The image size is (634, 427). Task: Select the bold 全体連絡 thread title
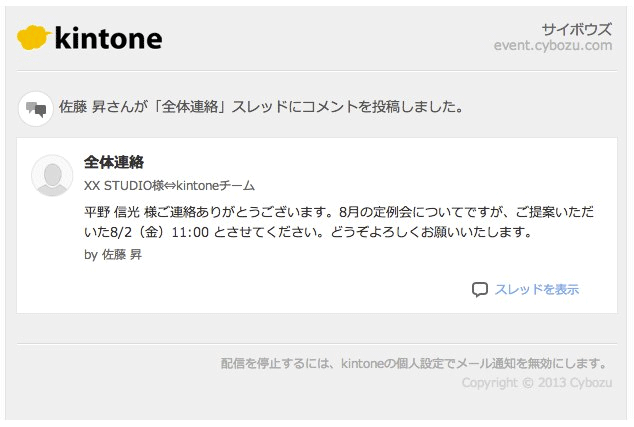click(x=116, y=162)
